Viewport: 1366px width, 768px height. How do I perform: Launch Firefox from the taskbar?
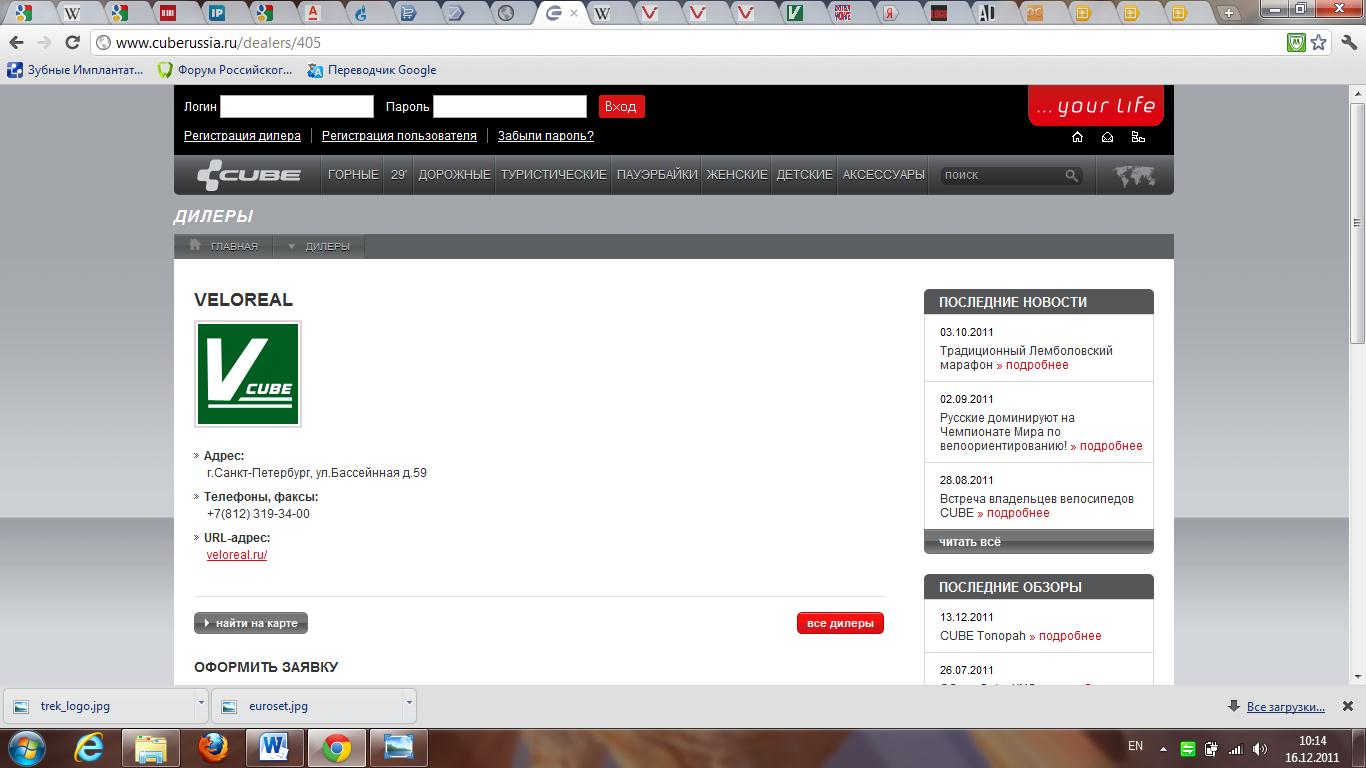click(212, 747)
